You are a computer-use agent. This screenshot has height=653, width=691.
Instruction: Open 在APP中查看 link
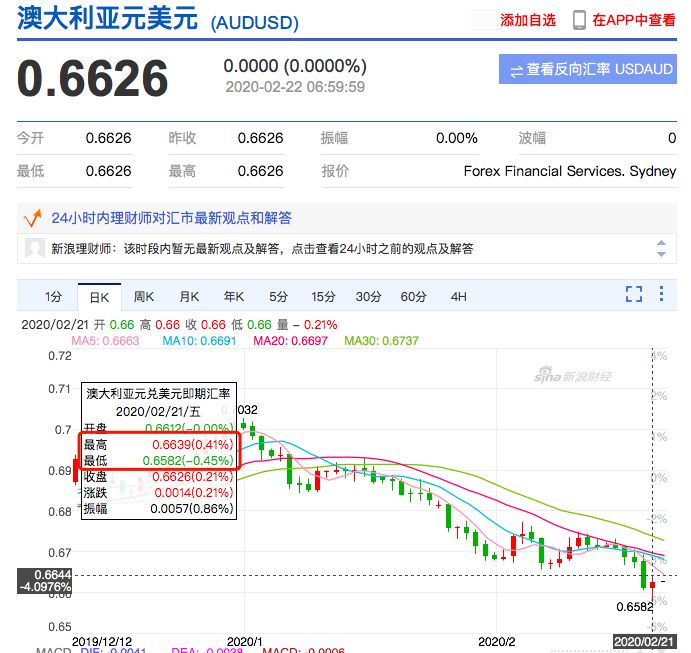click(x=633, y=20)
